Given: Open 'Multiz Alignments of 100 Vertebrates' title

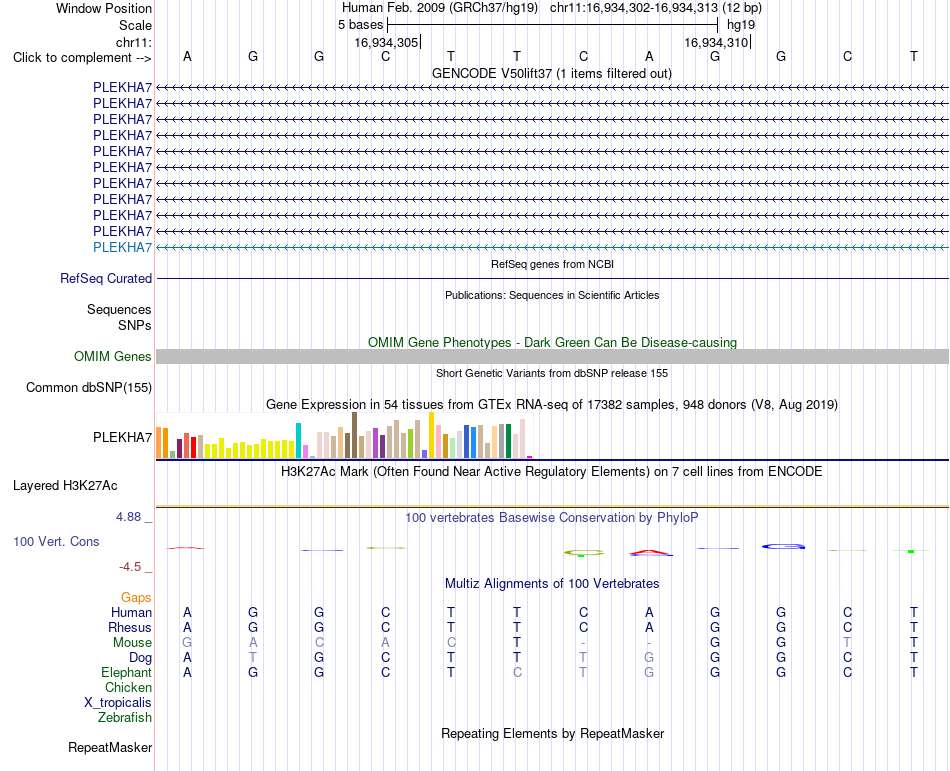Looking at the screenshot, I should click(x=552, y=584).
